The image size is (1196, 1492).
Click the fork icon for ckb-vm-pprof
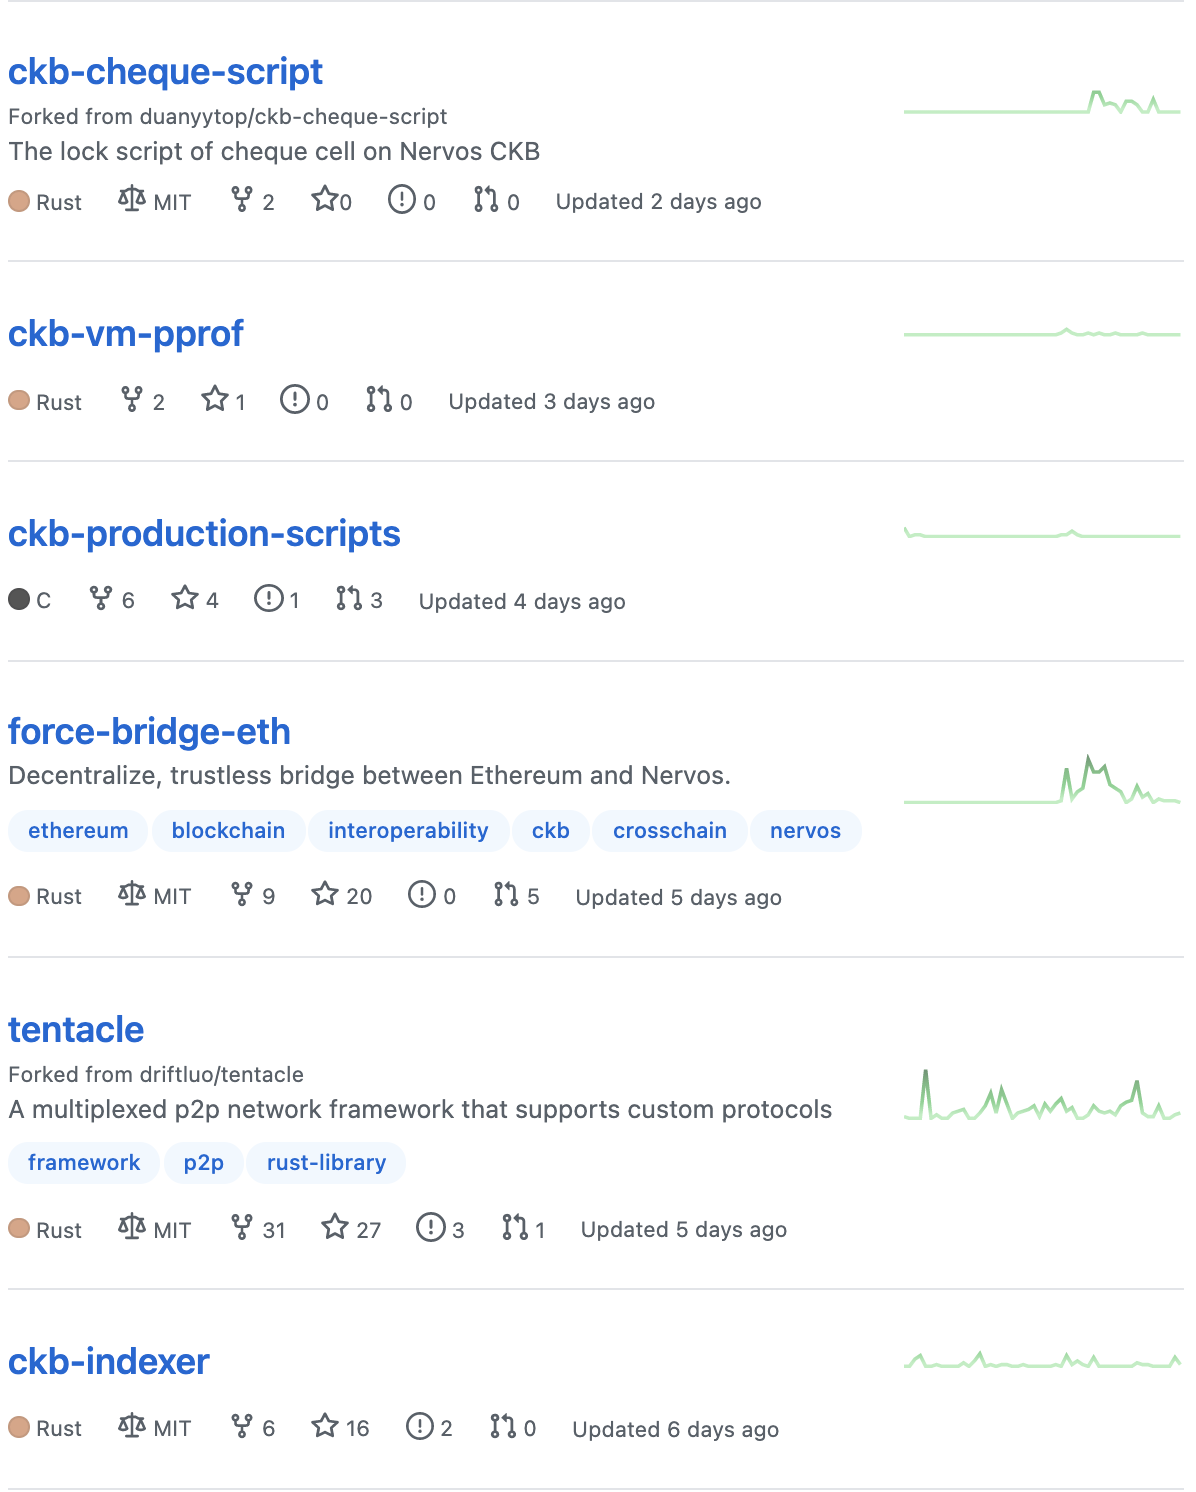[x=131, y=399]
